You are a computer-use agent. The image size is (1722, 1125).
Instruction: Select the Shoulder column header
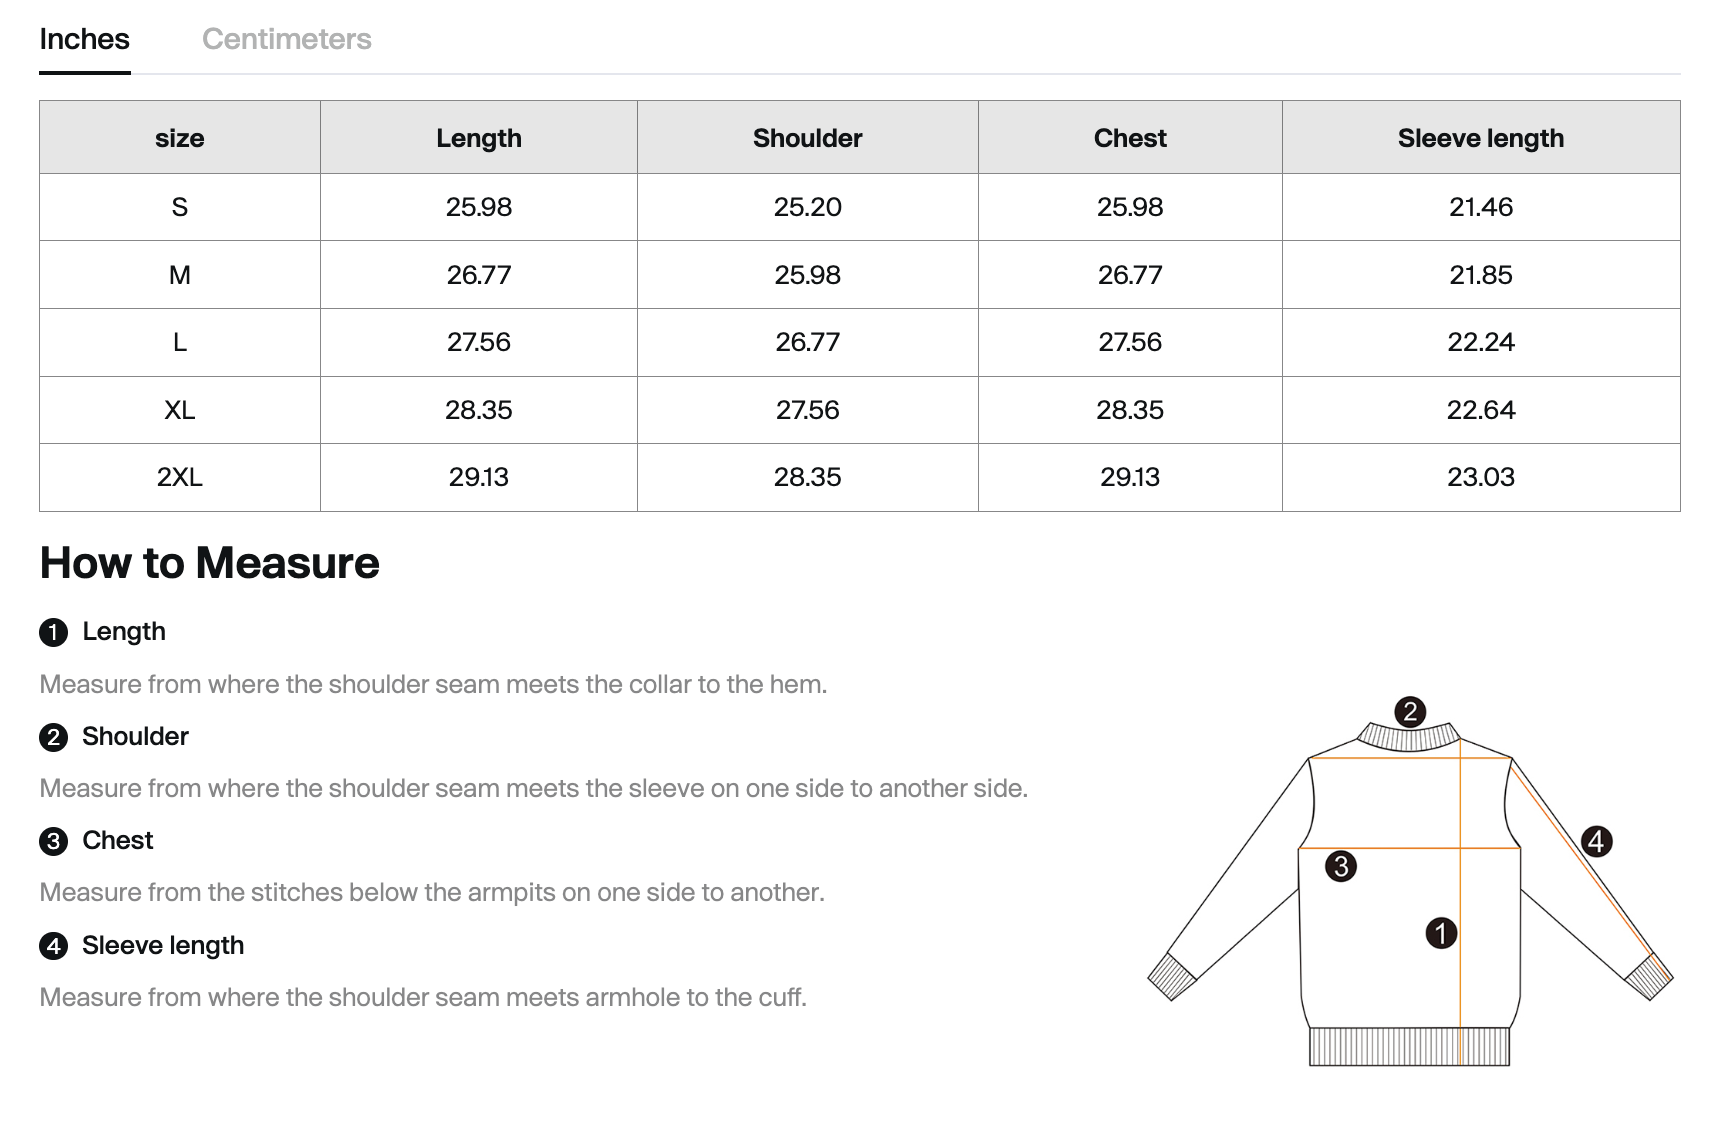point(806,137)
